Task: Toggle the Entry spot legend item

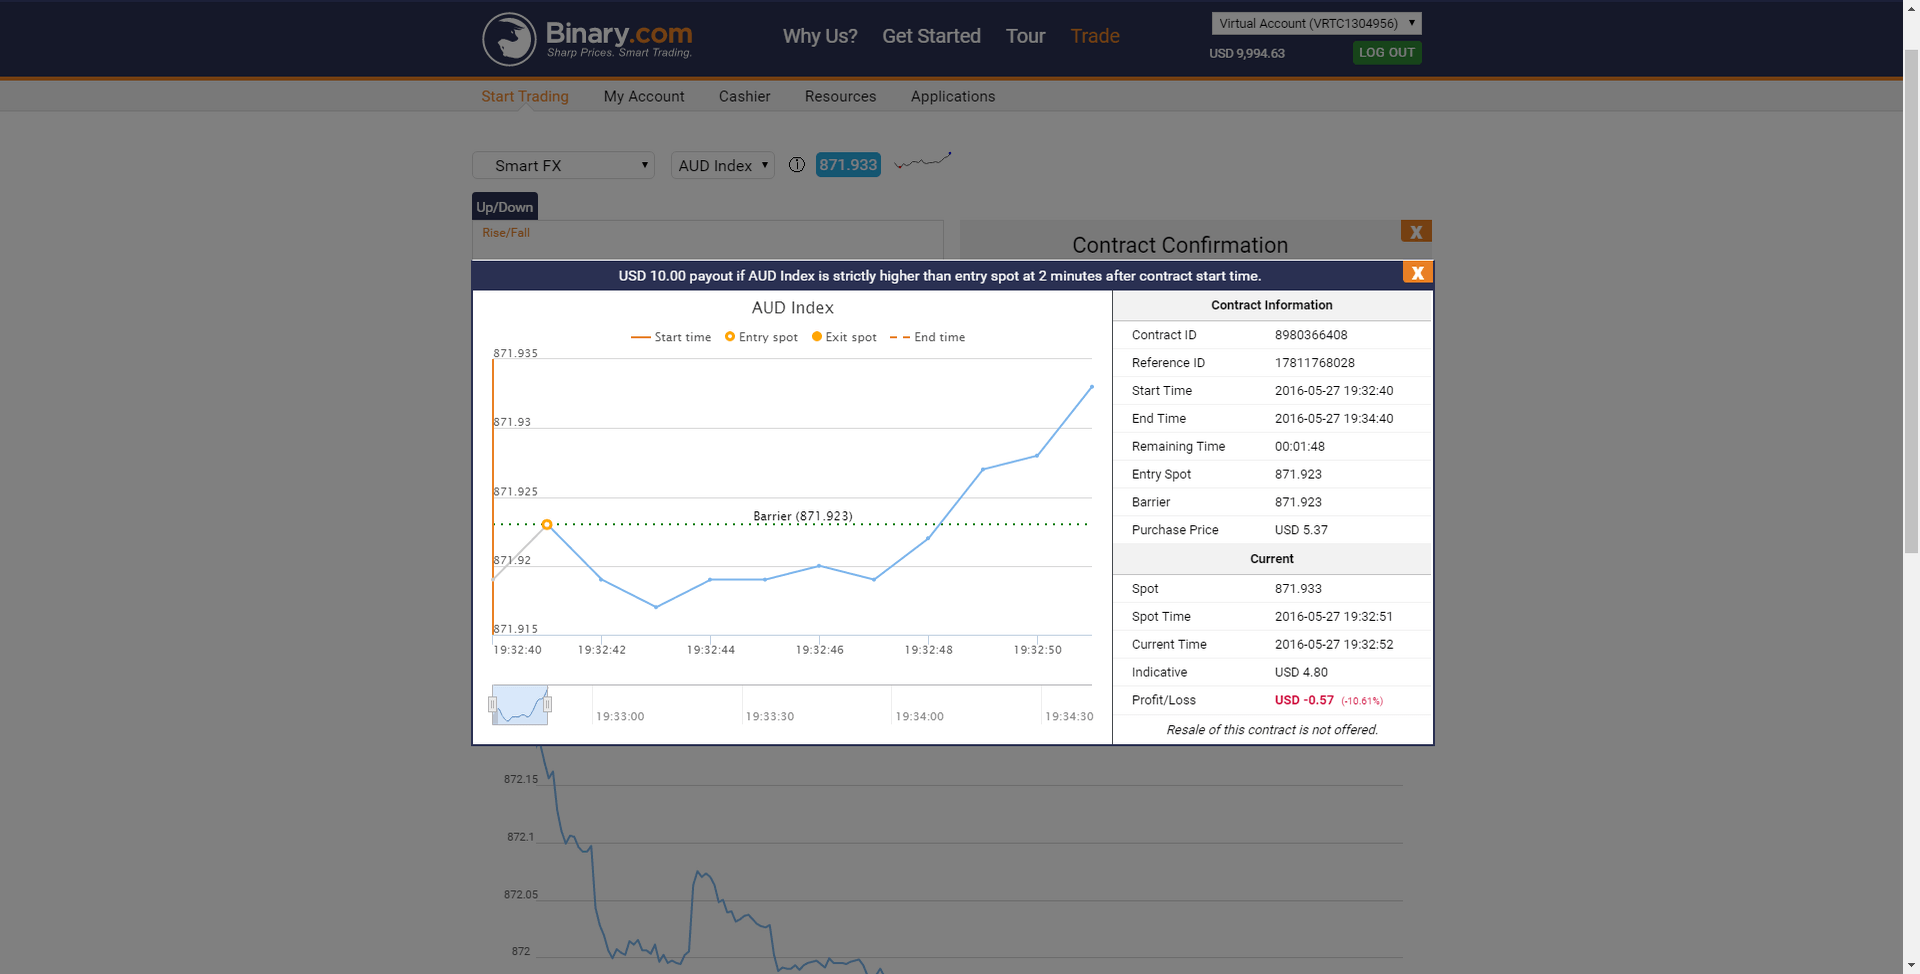Action: click(x=761, y=337)
